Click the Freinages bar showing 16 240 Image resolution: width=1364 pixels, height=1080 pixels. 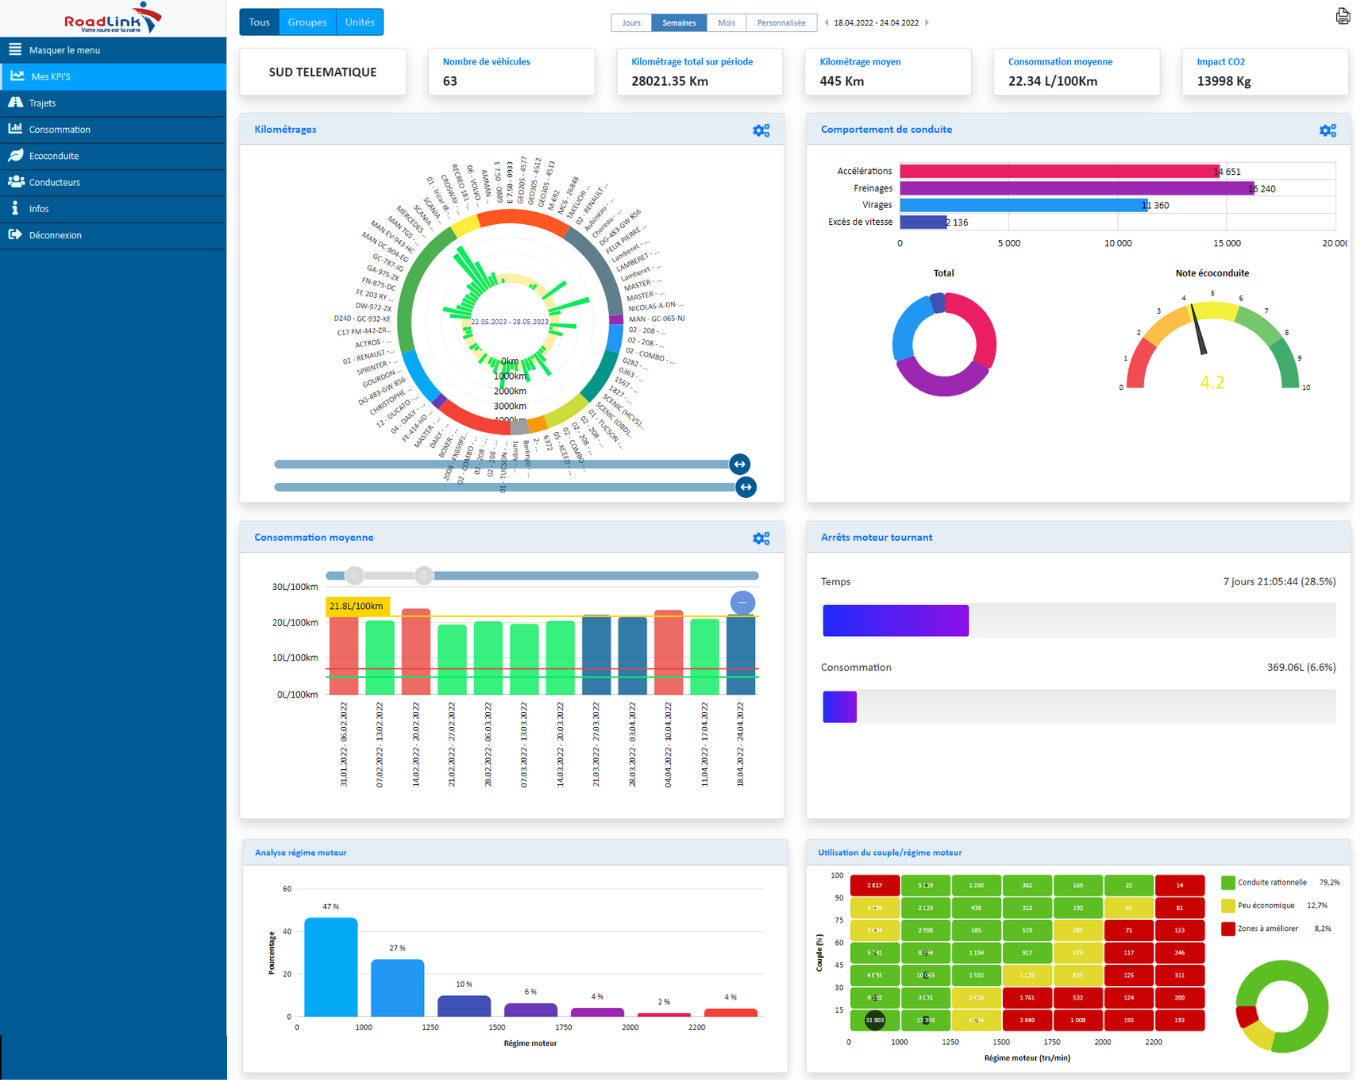click(1078, 188)
